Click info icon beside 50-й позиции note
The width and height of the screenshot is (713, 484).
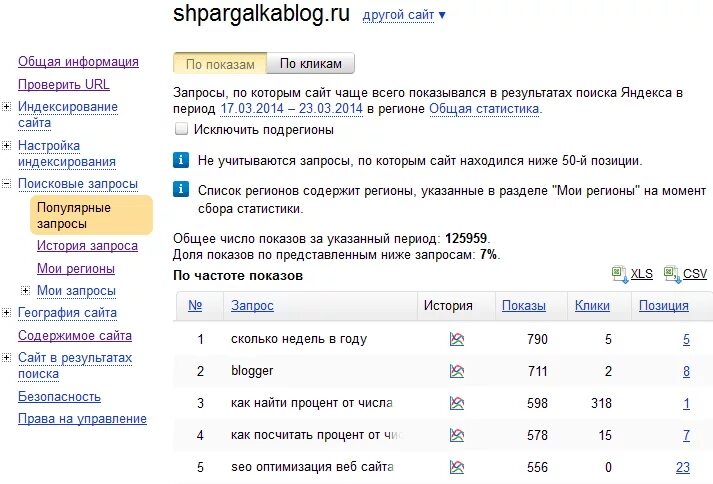click(181, 160)
